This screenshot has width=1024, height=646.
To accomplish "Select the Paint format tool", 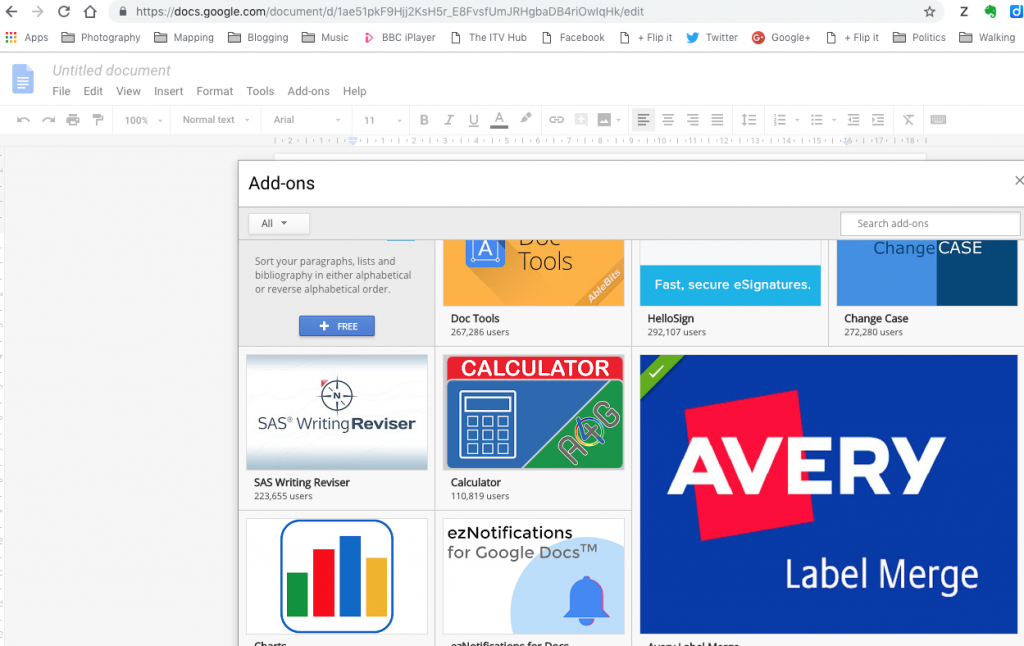I will pos(98,120).
